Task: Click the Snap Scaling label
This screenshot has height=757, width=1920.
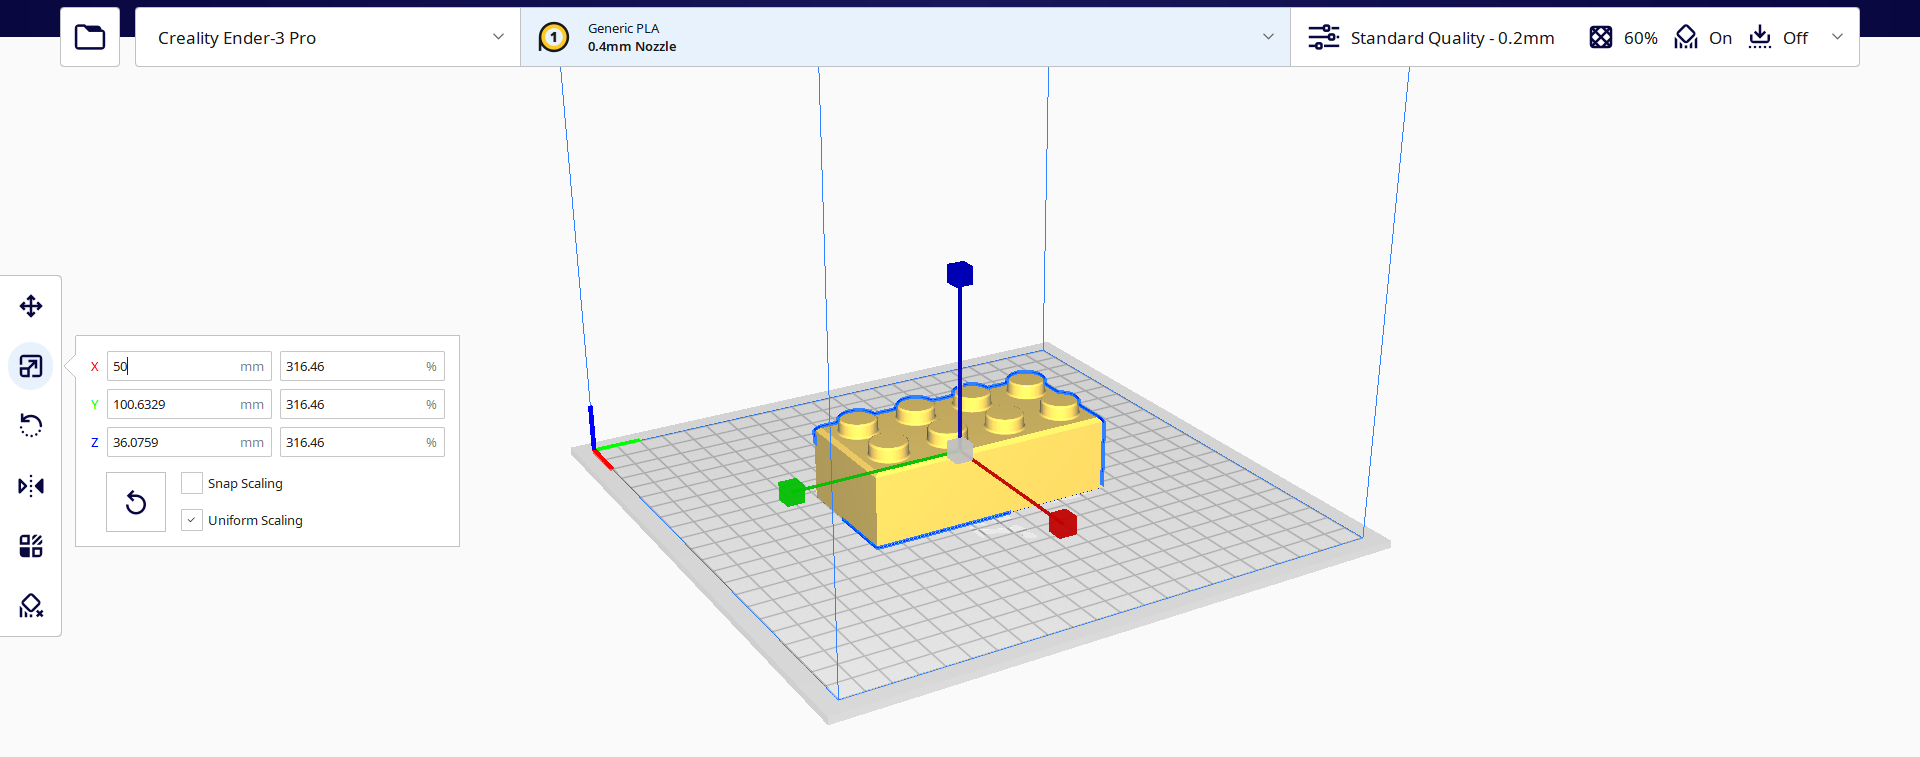Action: point(245,484)
